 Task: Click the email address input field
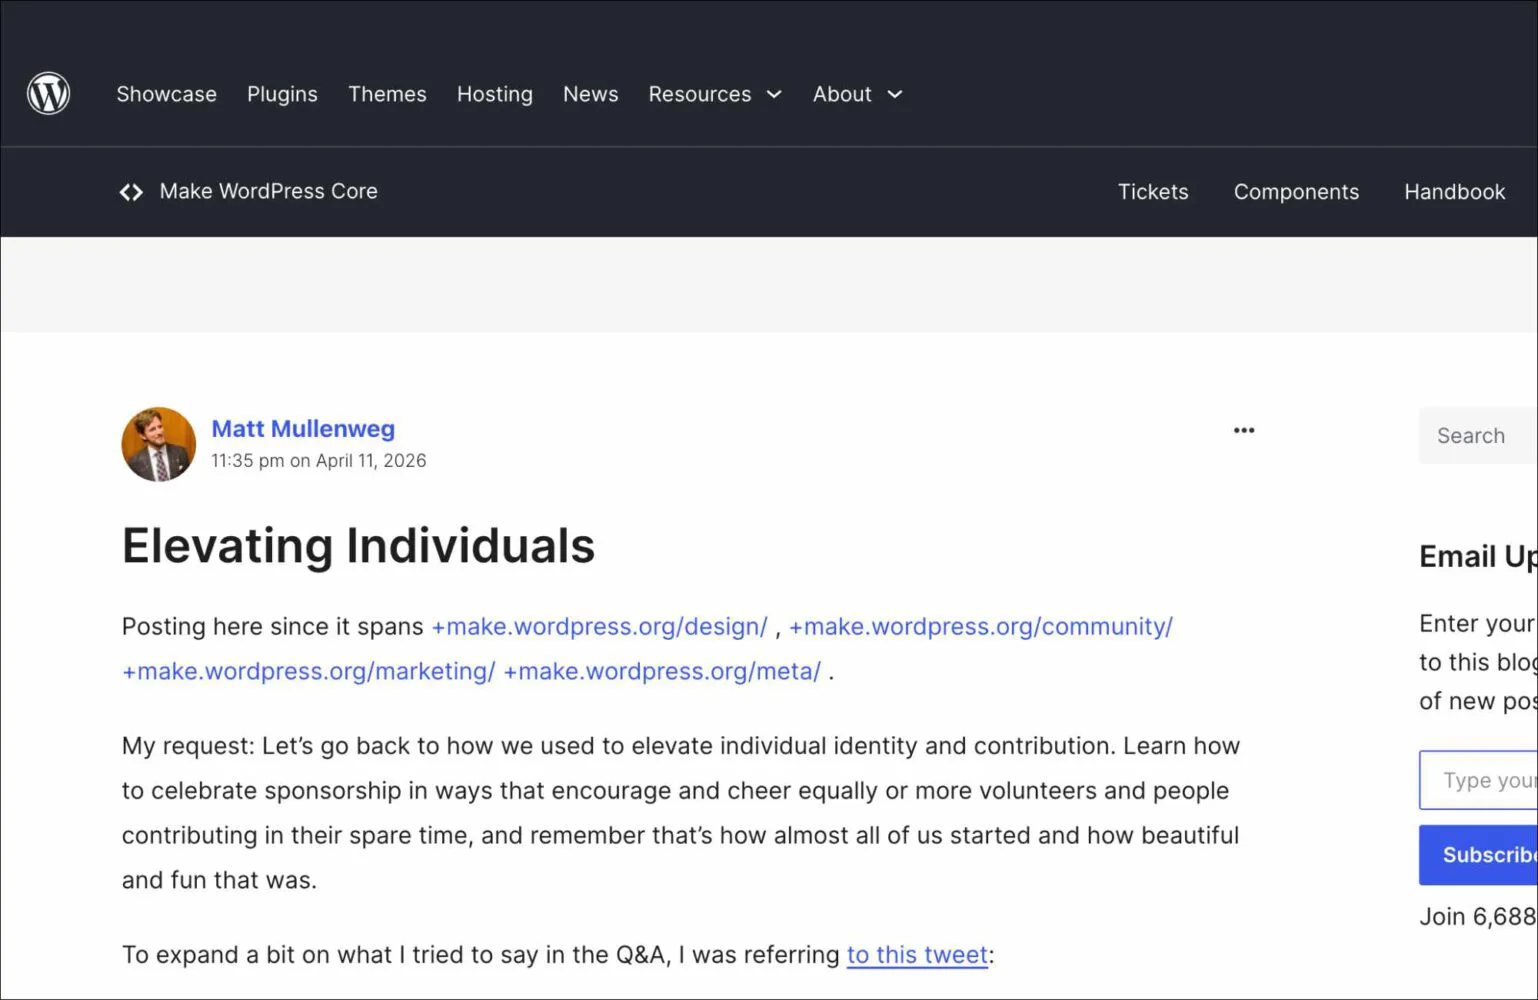tap(1478, 780)
